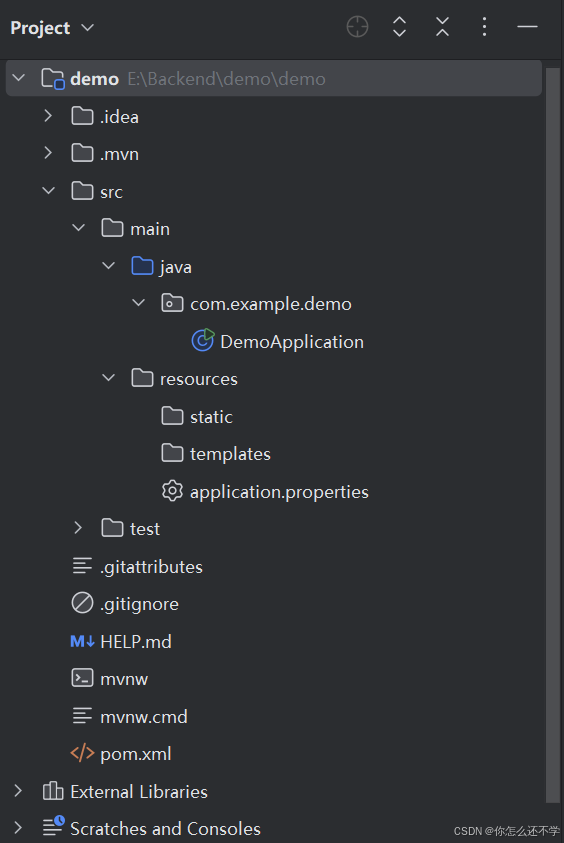Image resolution: width=564 pixels, height=843 pixels.
Task: Click the .gitattributes text file icon
Action: [x=82, y=566]
